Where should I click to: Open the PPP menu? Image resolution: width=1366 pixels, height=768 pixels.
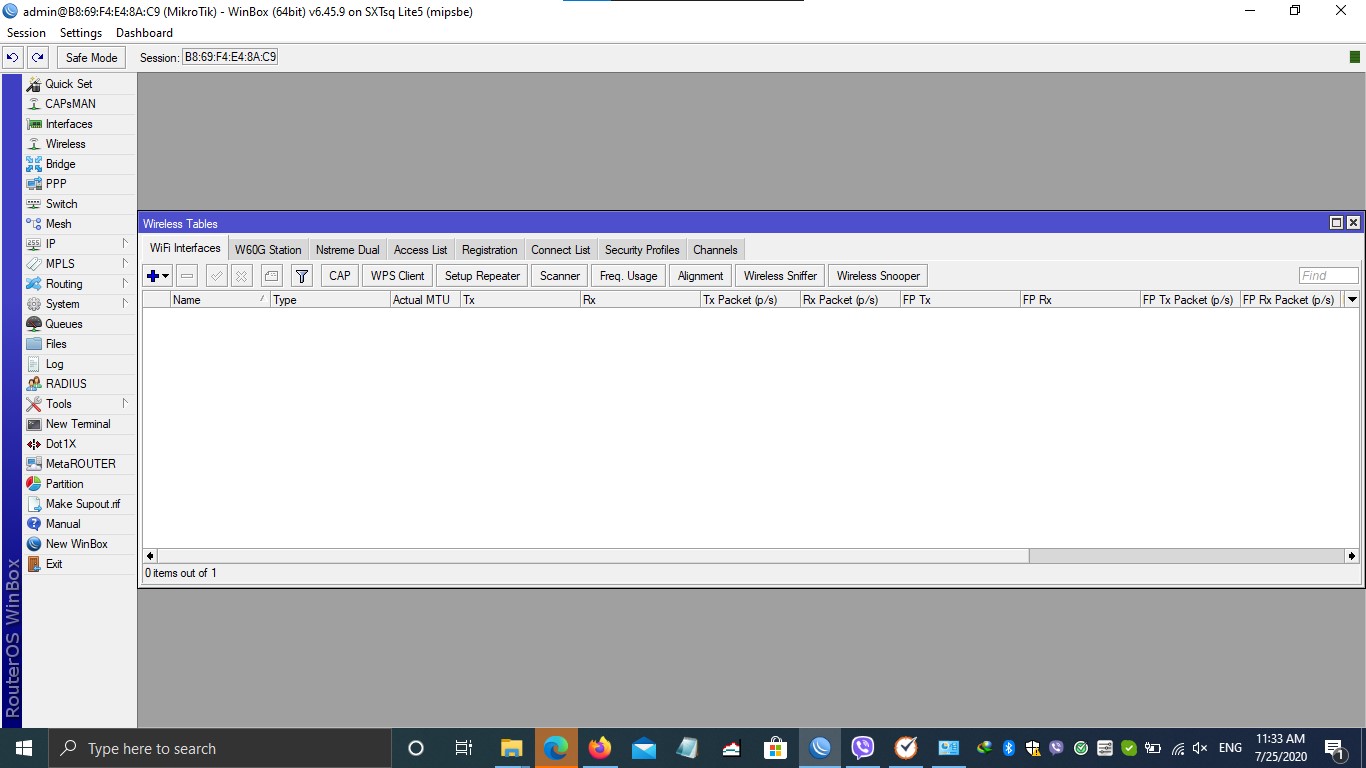[80, 184]
